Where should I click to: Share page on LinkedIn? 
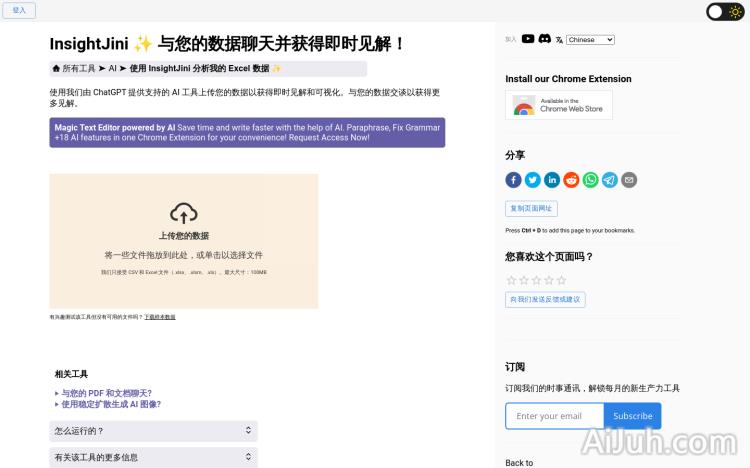pos(552,180)
